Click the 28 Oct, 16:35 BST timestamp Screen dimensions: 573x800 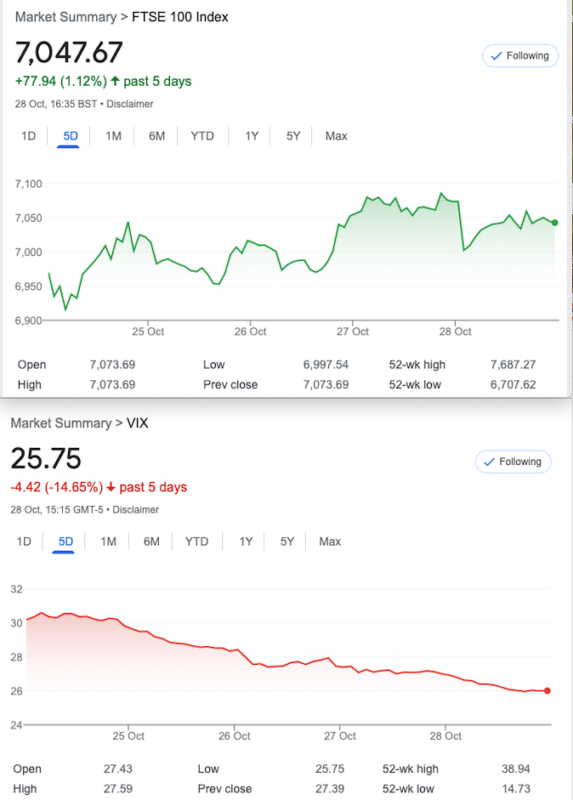coord(56,104)
